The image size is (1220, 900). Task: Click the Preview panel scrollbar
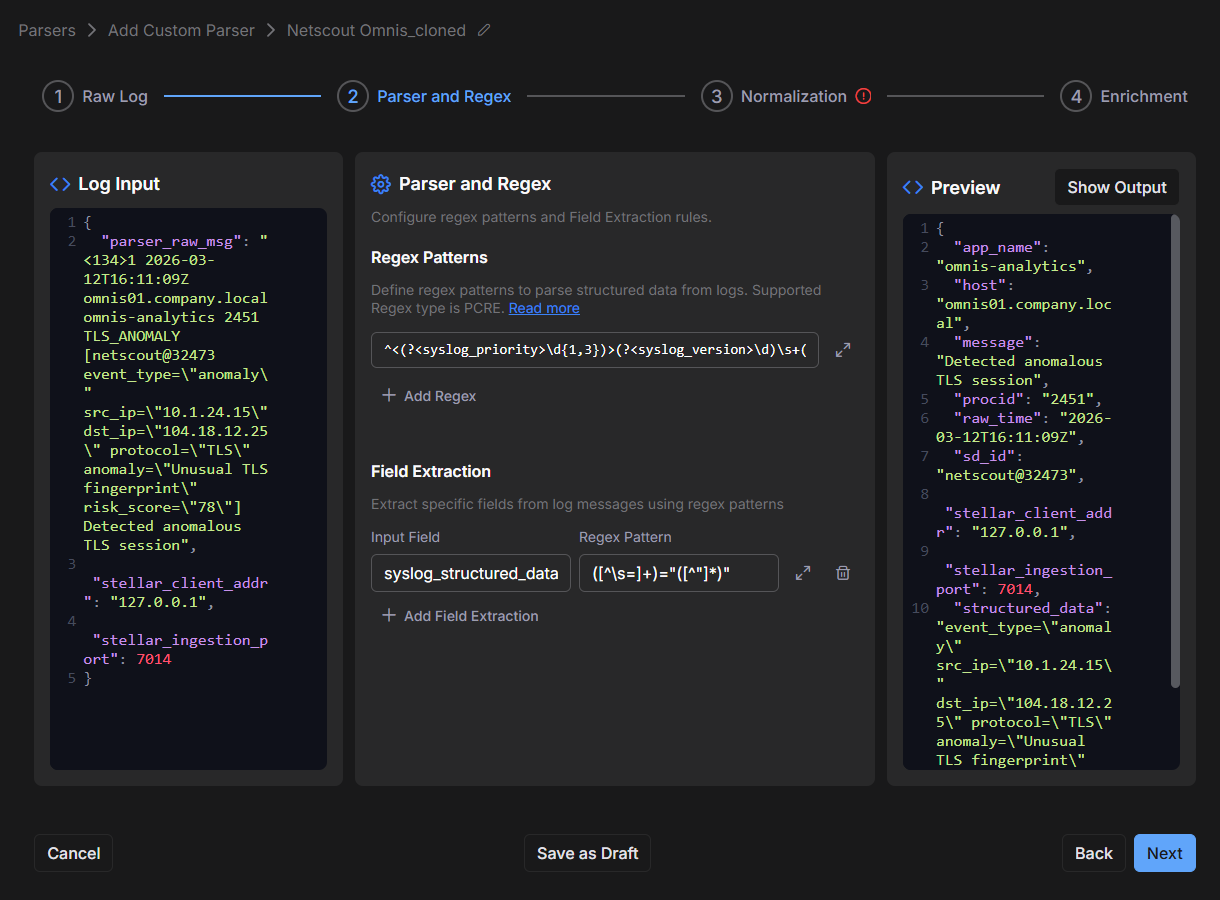click(1175, 450)
